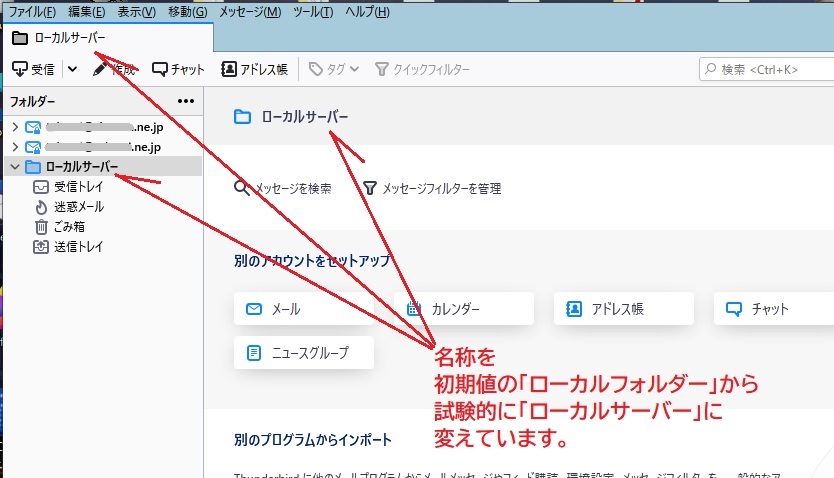Open the メッセージ menu
This screenshot has width=834, height=478.
click(x=247, y=11)
